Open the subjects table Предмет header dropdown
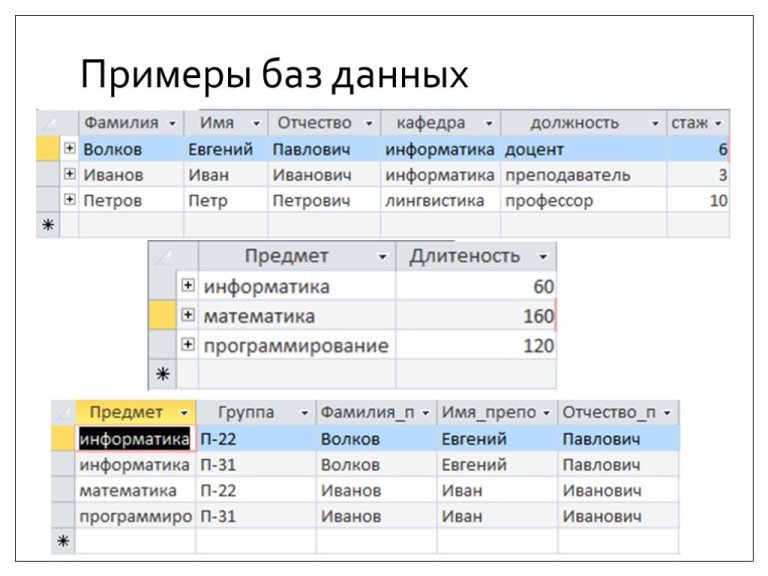768x576 pixels. [383, 257]
